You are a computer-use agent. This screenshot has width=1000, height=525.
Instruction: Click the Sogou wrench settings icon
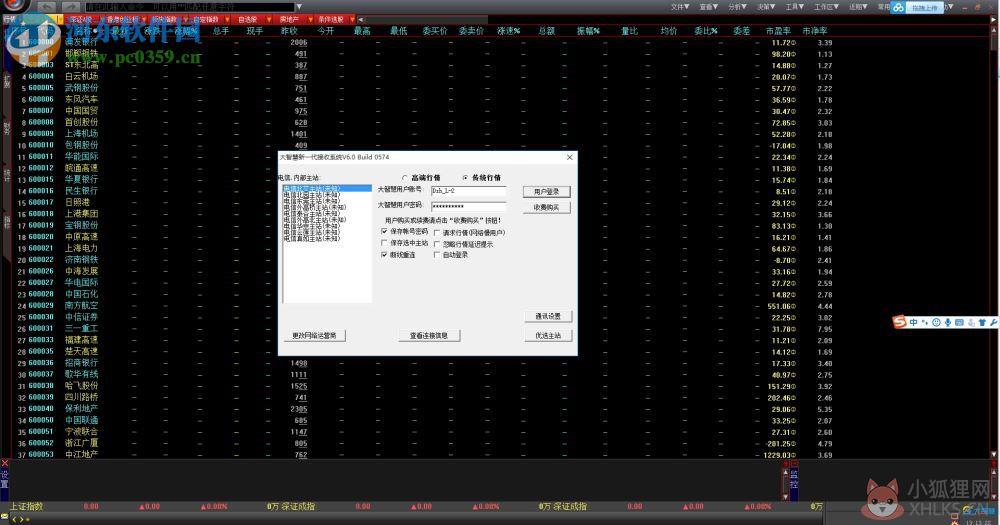(994, 323)
